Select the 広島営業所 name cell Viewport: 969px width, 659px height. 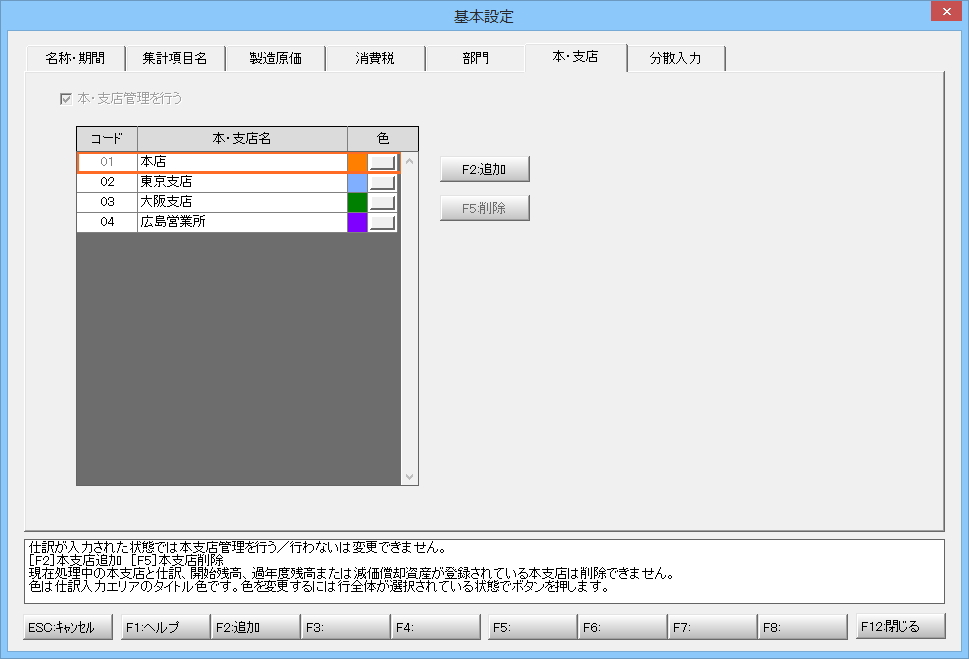242,221
